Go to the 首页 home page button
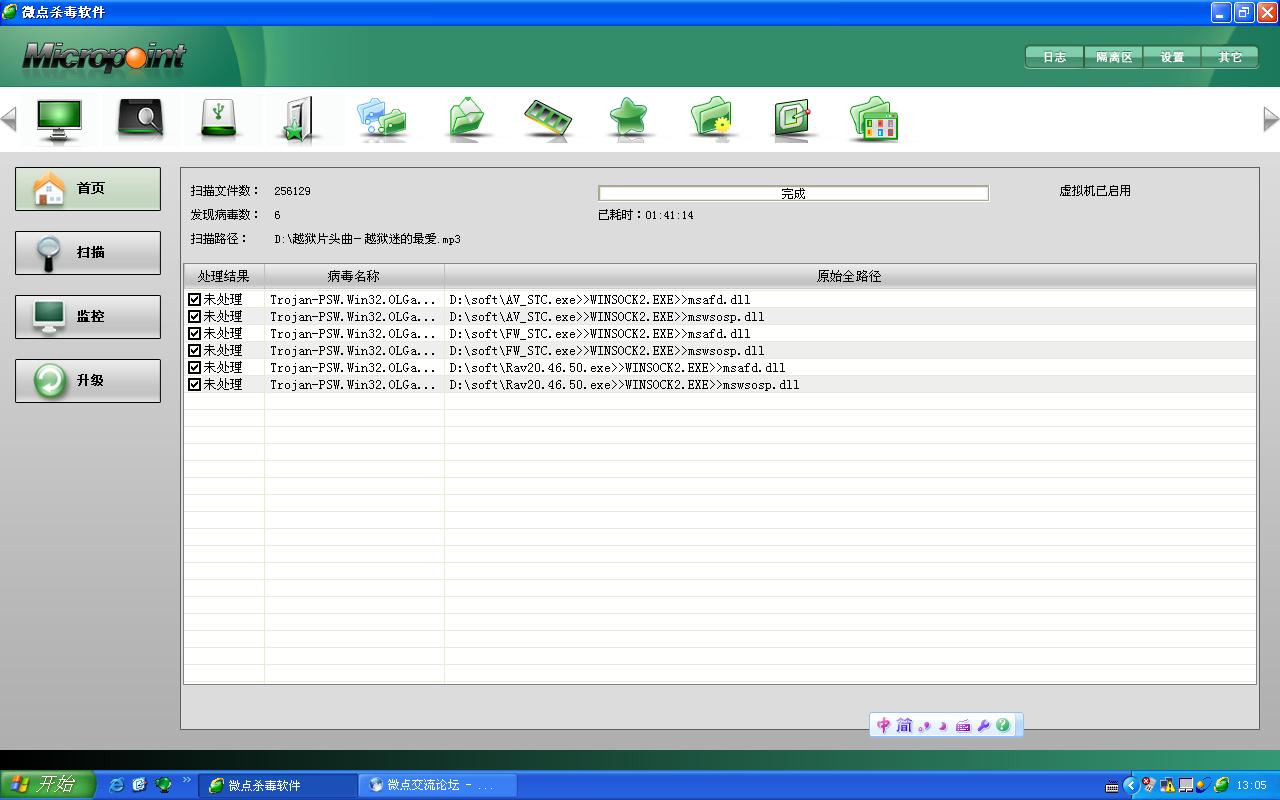This screenshot has height=800, width=1280. 88,189
